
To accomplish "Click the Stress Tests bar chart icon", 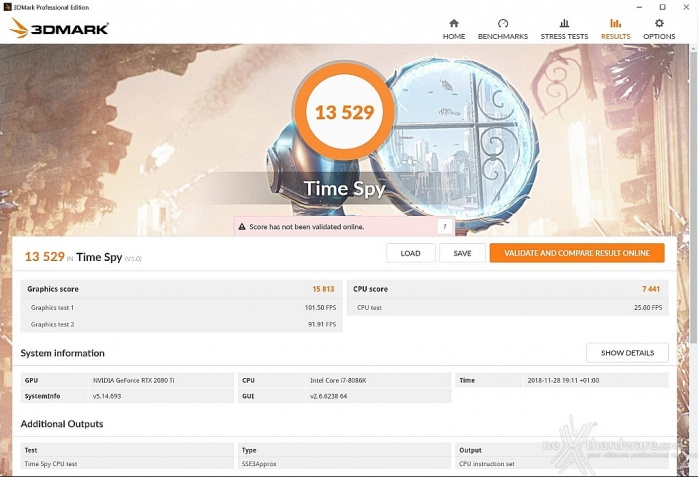I will tap(564, 23).
